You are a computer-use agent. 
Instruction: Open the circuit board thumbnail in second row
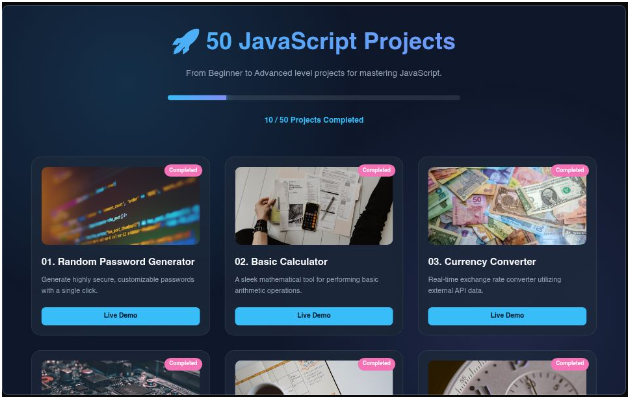(121, 377)
